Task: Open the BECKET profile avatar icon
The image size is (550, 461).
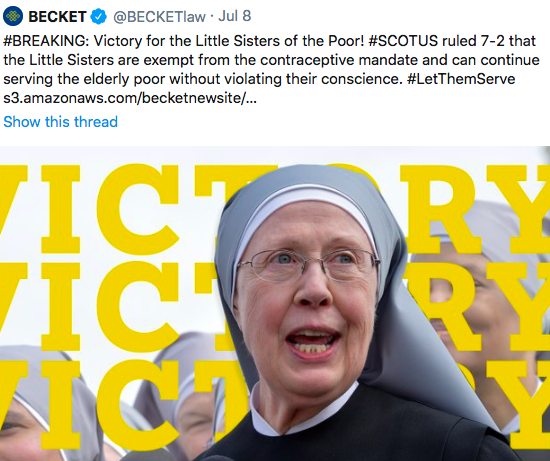Action: click(x=13, y=16)
